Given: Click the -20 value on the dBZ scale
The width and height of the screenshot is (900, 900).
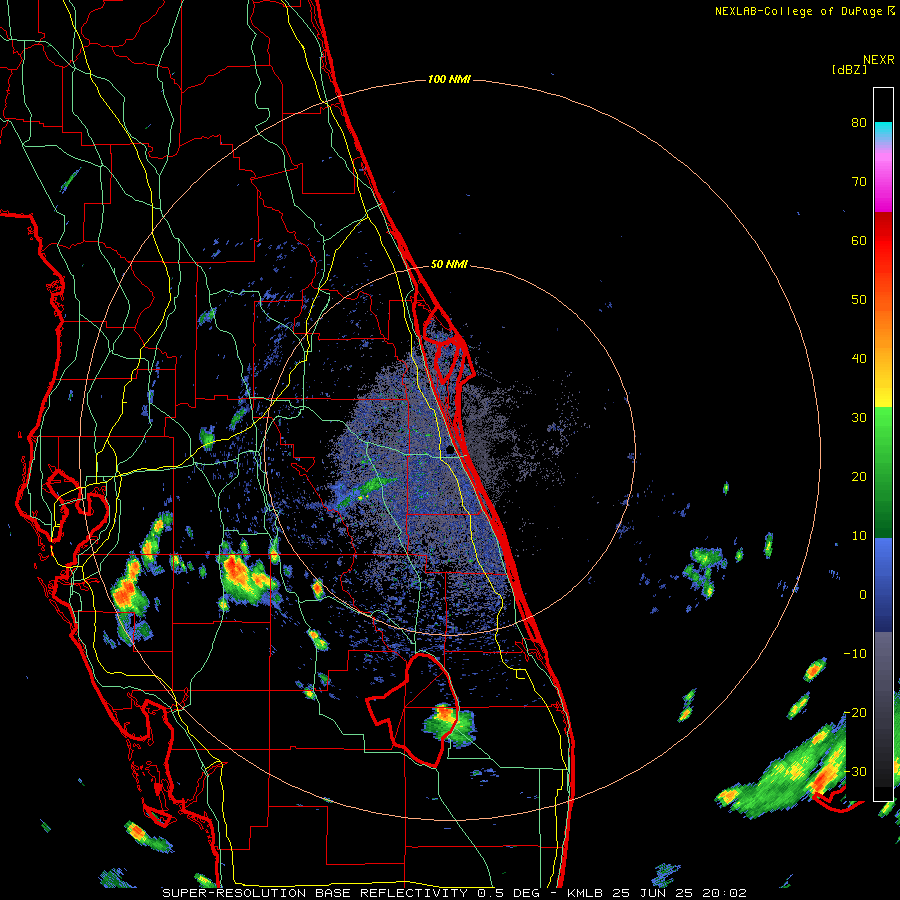Looking at the screenshot, I should tap(855, 712).
